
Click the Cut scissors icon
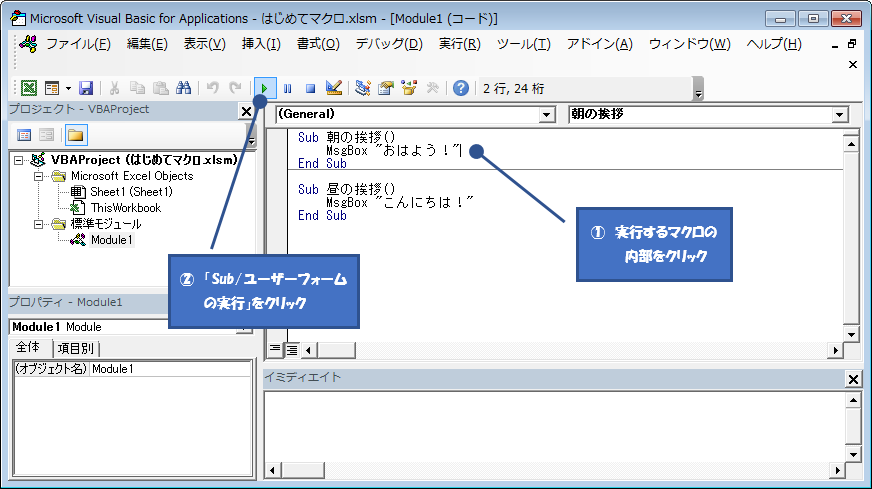115,88
